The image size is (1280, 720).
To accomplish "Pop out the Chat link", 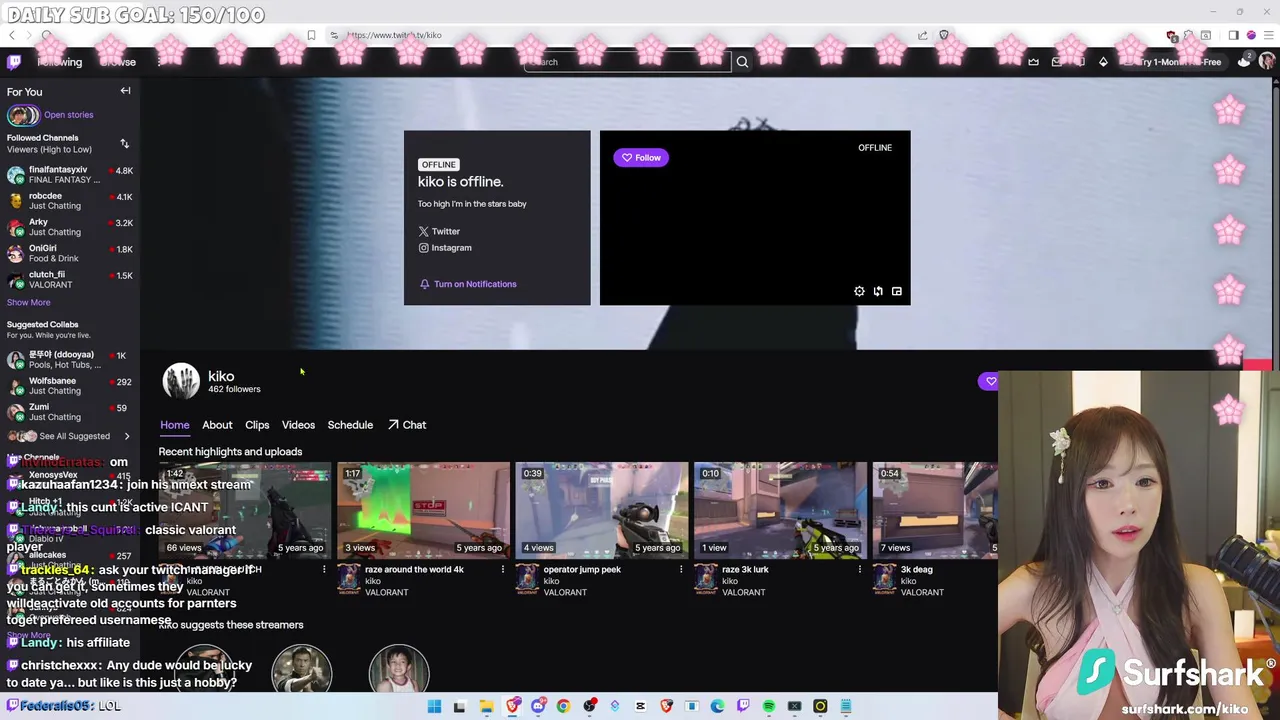I will tap(407, 425).
